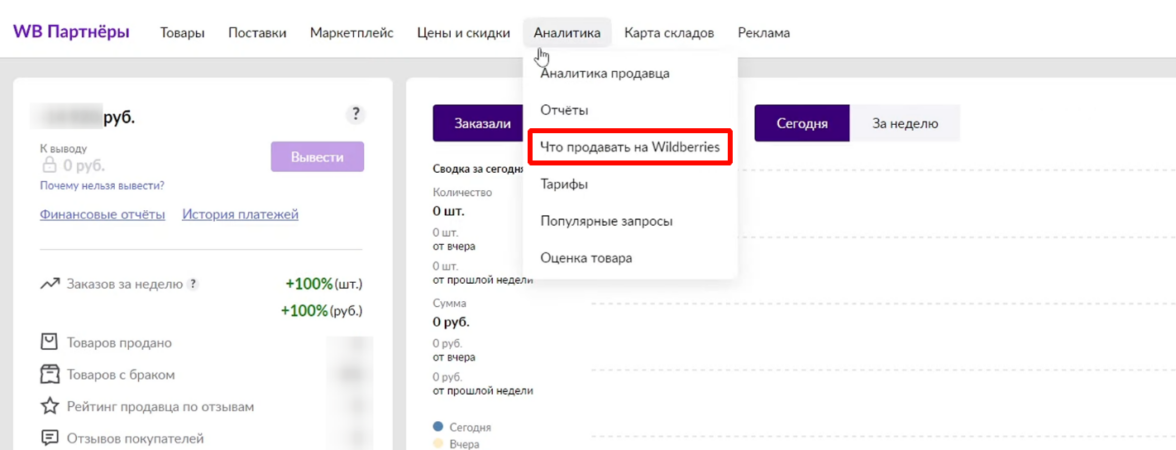Viewport: 1176px width, 450px height.
Task: Select Аналитика продавца from the dropdown
Action: click(604, 73)
